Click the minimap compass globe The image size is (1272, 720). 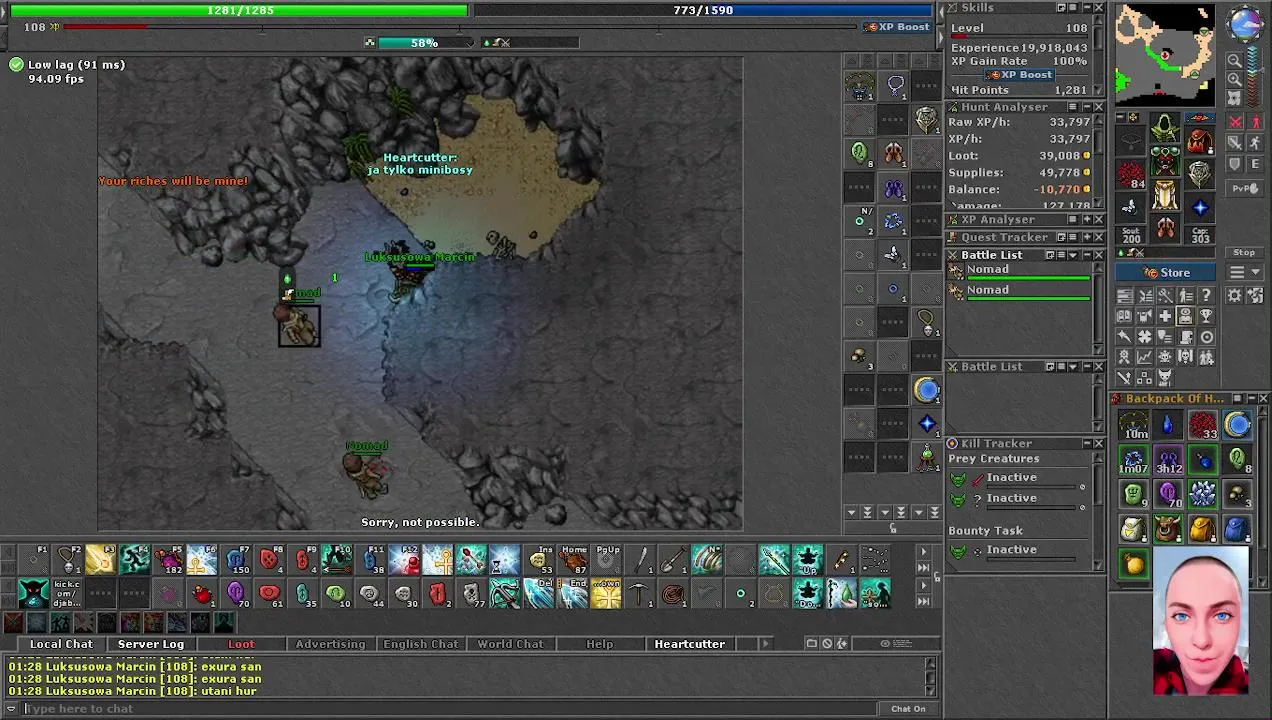[x=1245, y=24]
